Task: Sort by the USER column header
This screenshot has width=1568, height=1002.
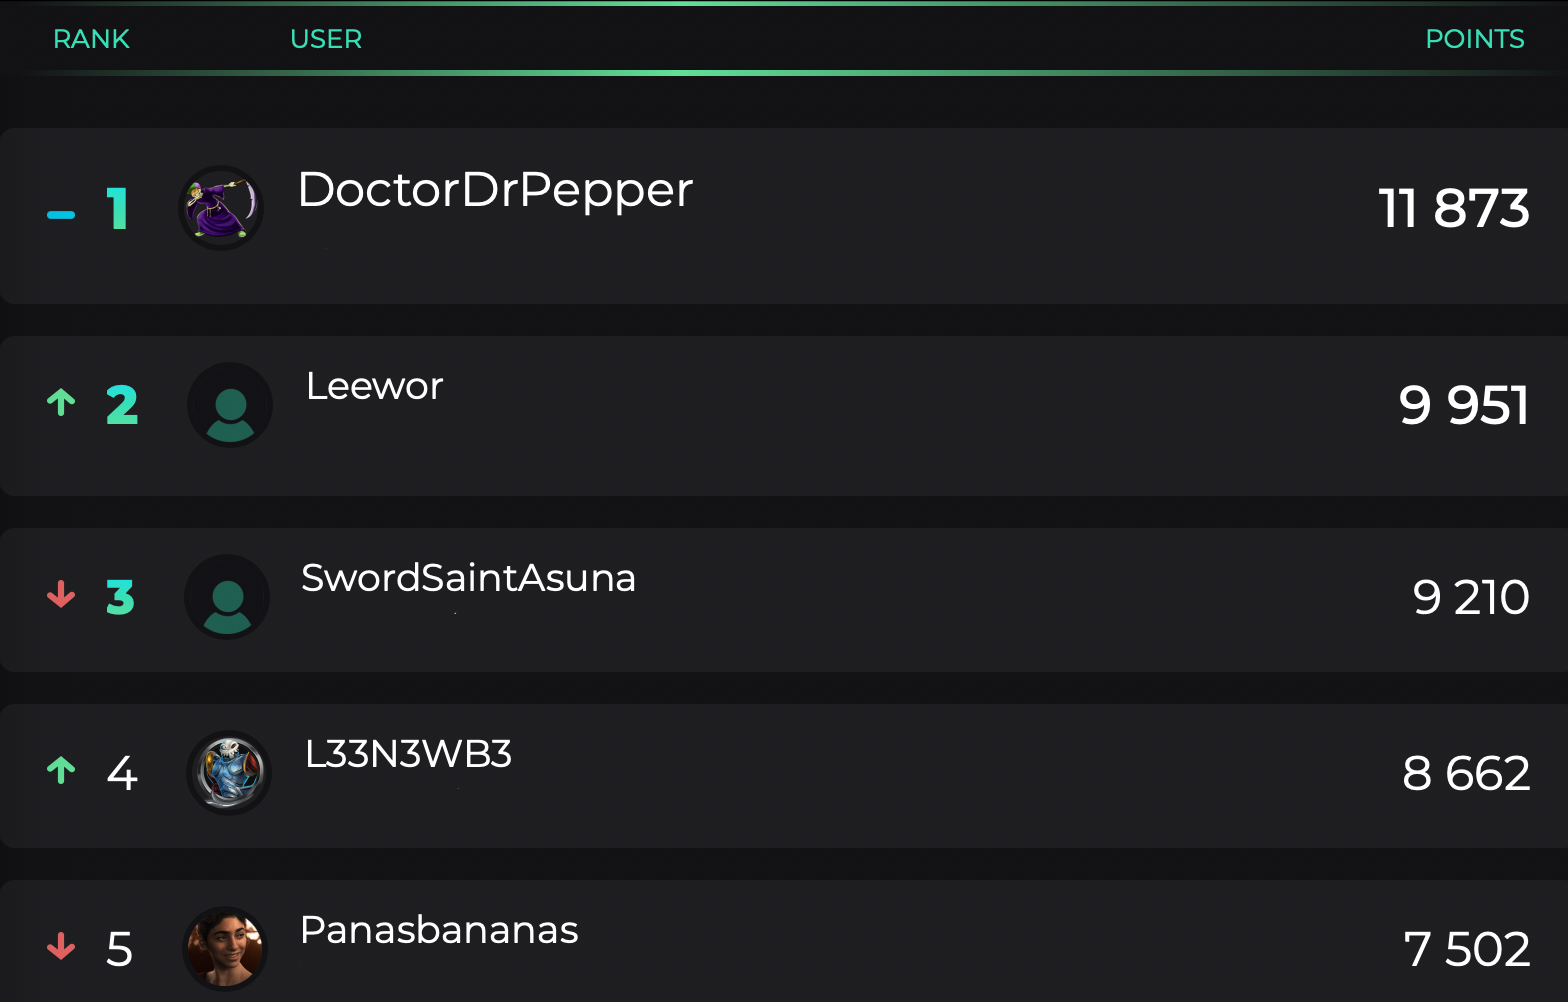Action: click(326, 39)
